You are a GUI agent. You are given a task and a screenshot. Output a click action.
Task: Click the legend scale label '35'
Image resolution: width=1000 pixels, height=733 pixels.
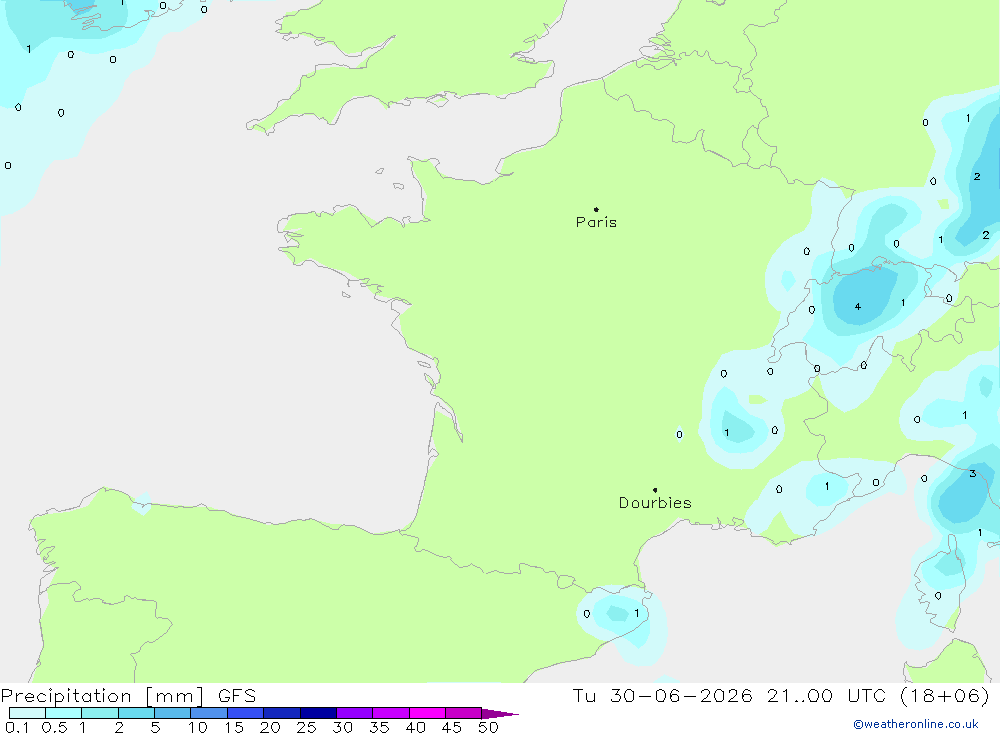pos(379,727)
